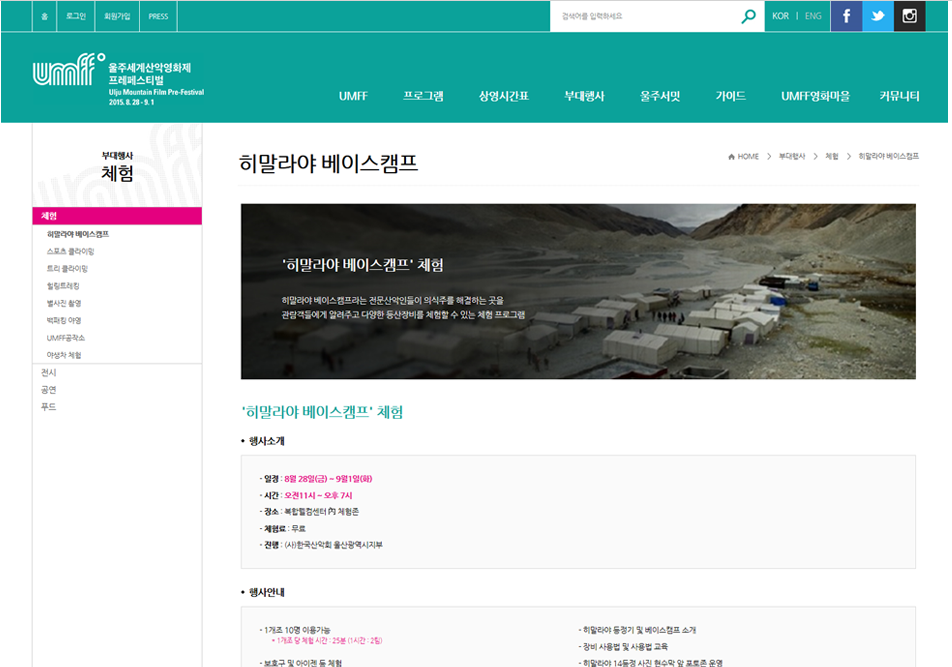
Task: Click the UMFF logo in header
Action: (x=68, y=72)
